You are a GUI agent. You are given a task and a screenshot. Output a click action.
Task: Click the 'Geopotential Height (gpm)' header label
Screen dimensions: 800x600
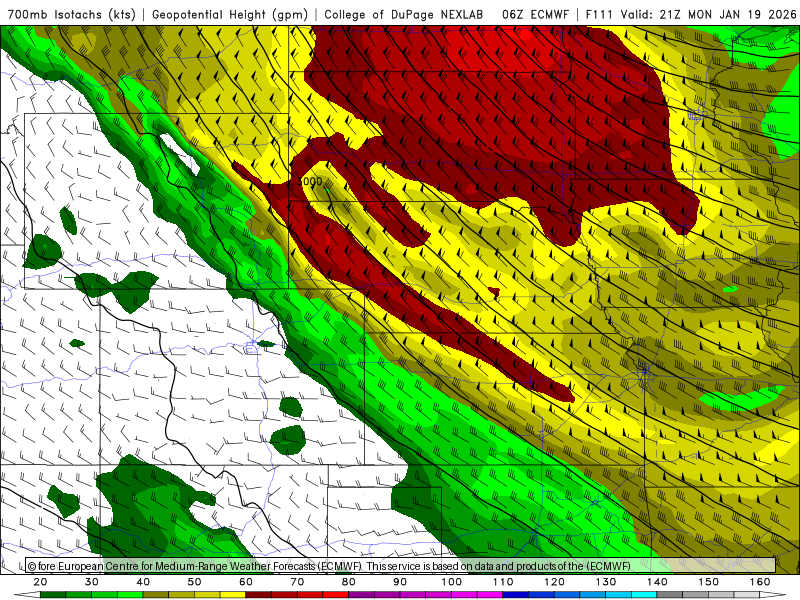coord(230,14)
